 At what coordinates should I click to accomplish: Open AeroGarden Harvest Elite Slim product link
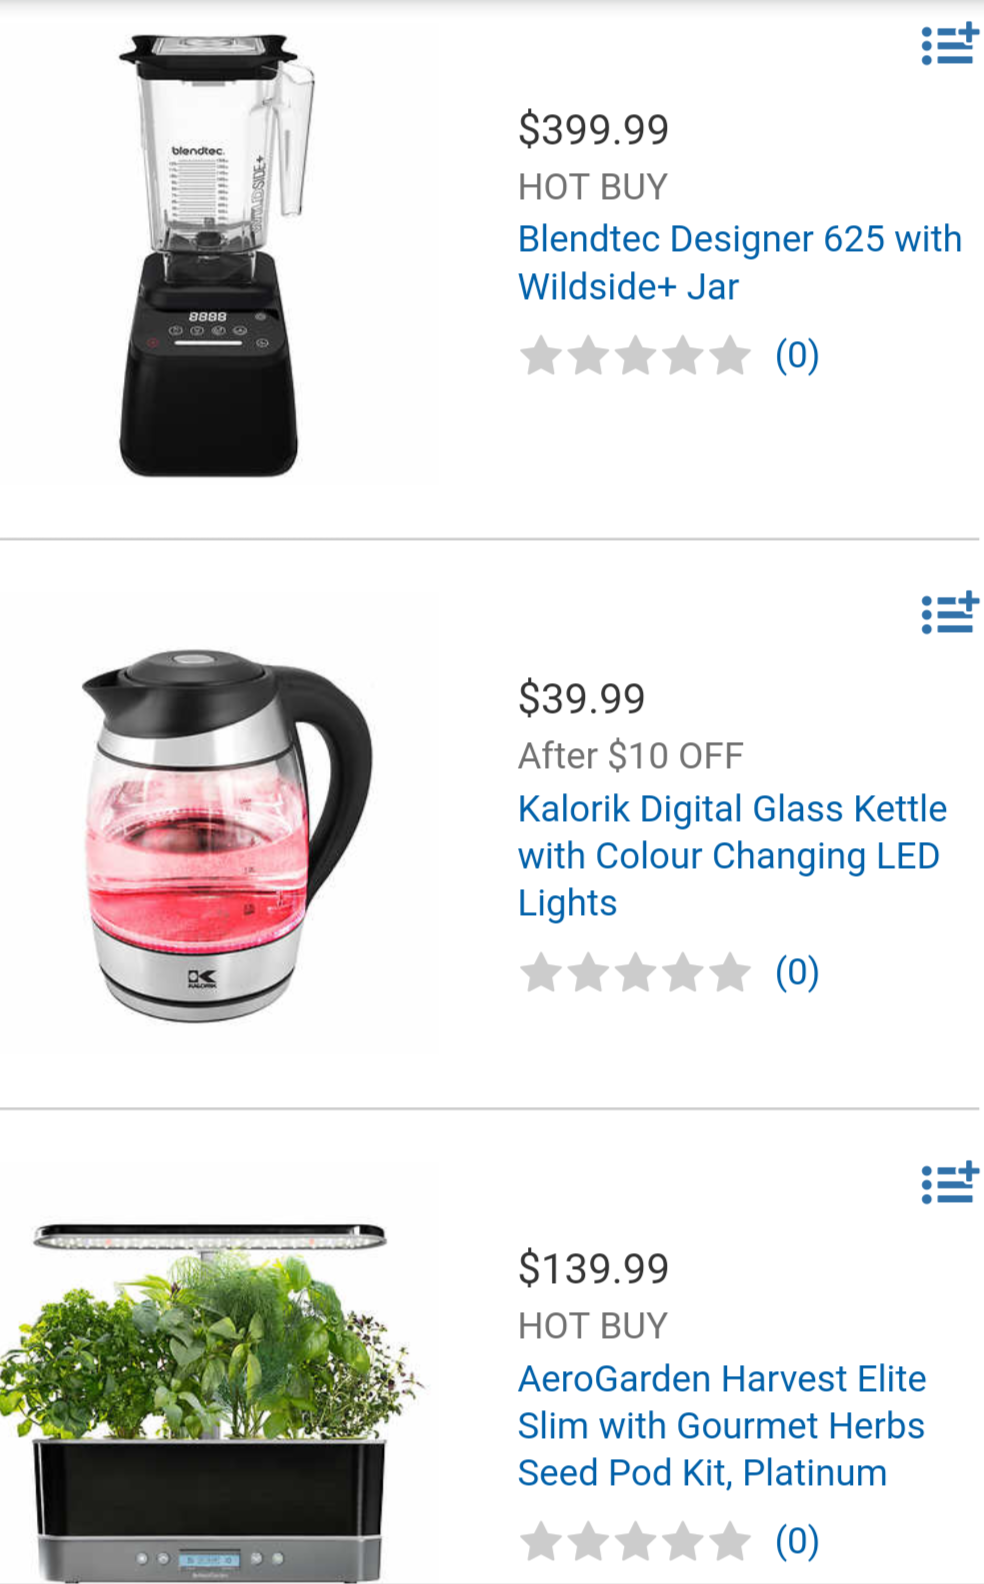(x=722, y=1425)
